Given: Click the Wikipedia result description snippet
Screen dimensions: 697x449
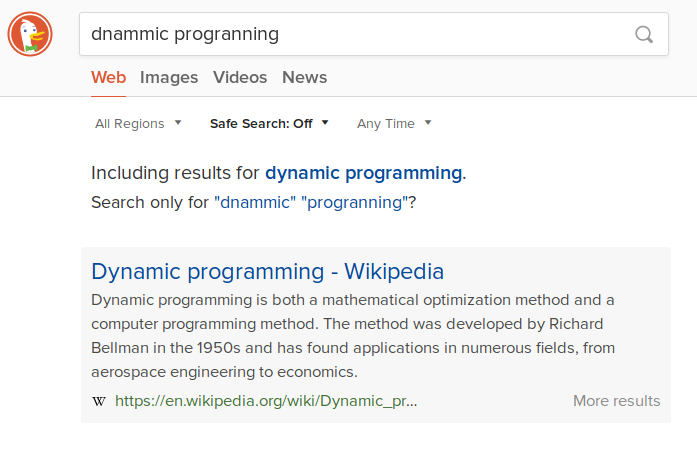Looking at the screenshot, I should click(353, 336).
